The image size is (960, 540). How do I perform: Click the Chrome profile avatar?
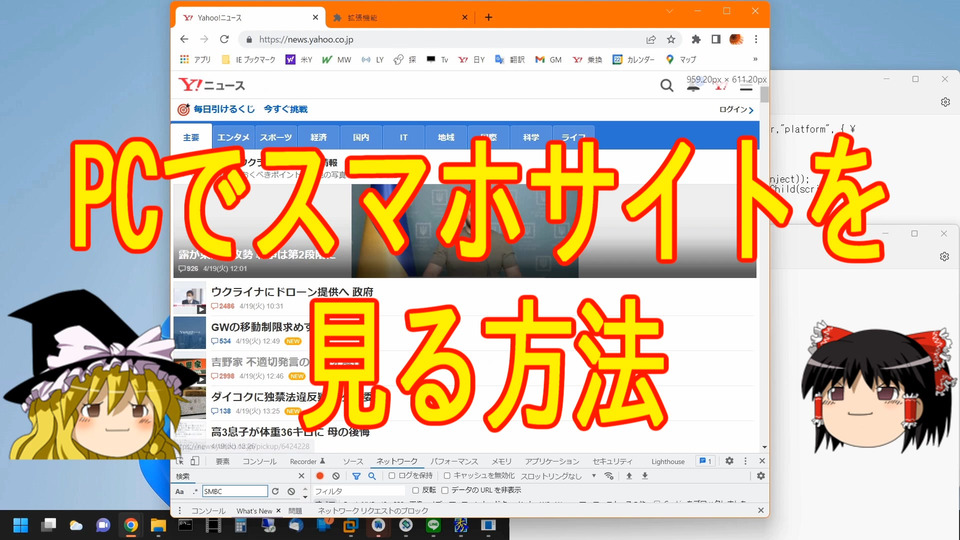736,39
